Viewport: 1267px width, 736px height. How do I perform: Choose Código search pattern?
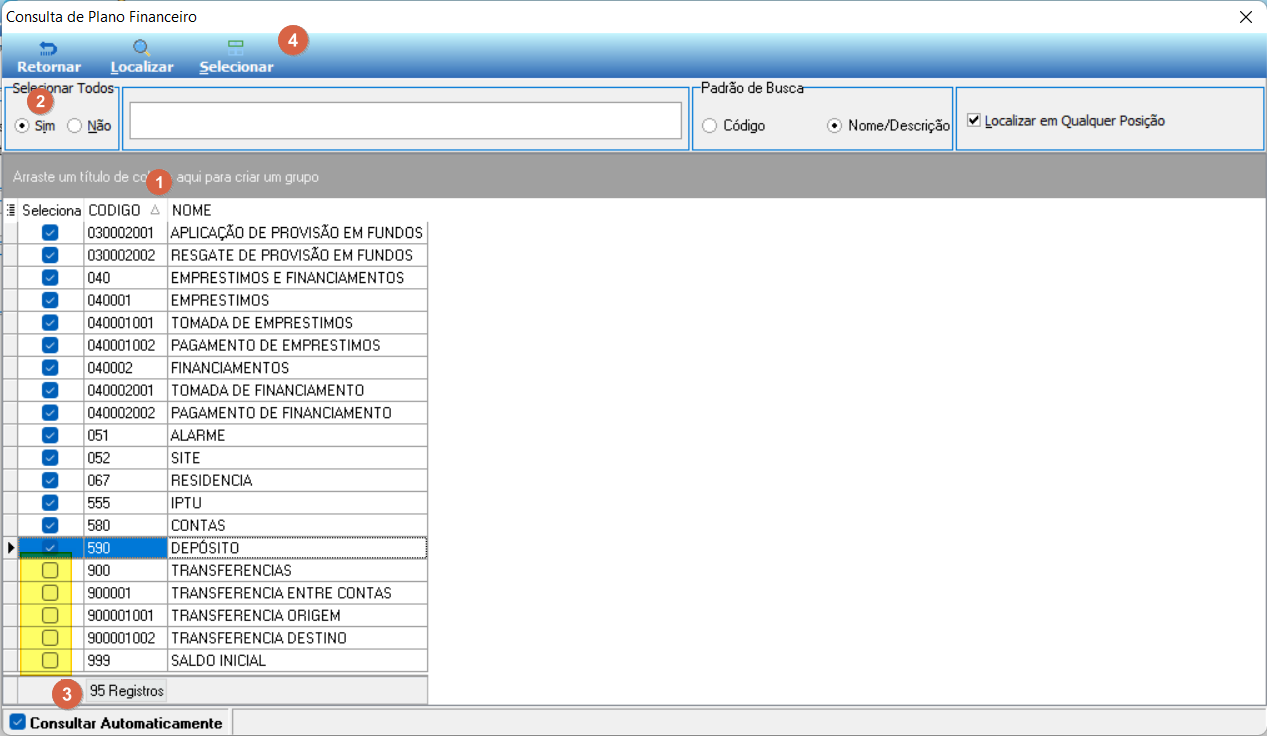[709, 126]
